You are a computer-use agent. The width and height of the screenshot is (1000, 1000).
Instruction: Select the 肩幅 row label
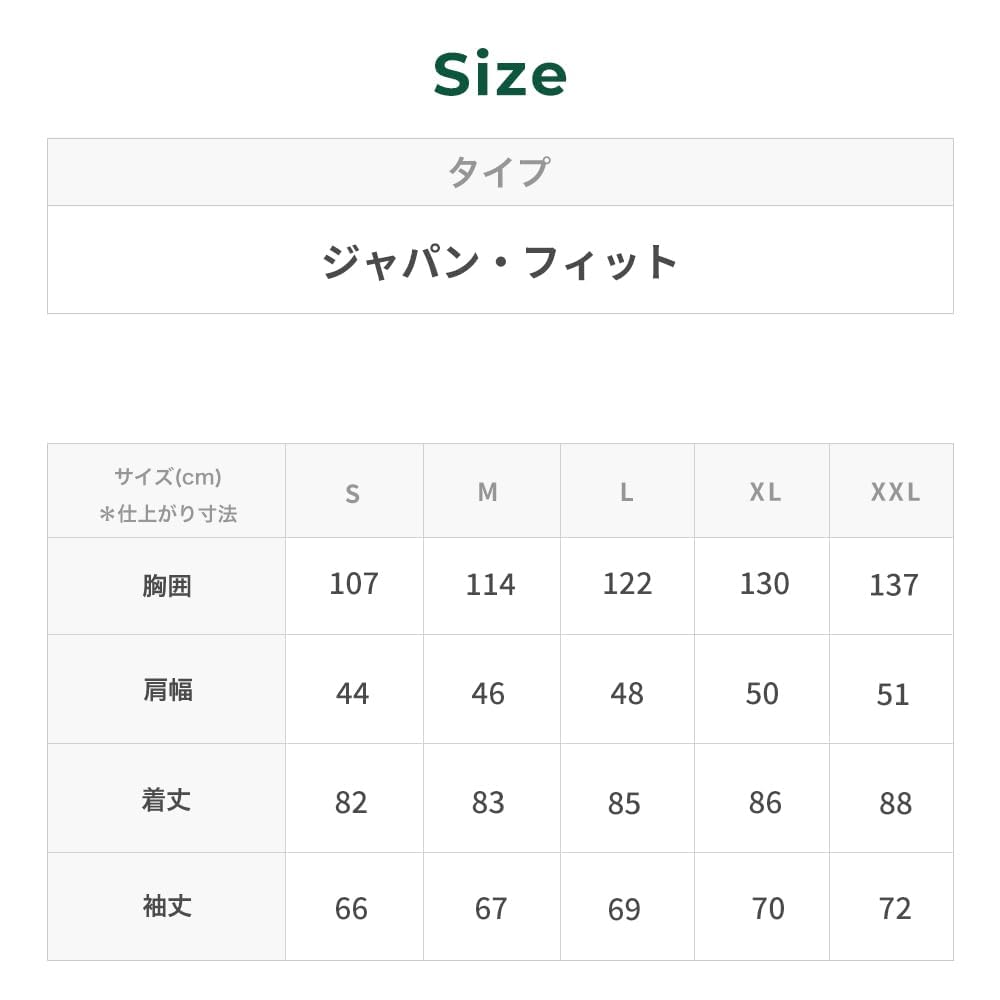pyautogui.click(x=167, y=690)
